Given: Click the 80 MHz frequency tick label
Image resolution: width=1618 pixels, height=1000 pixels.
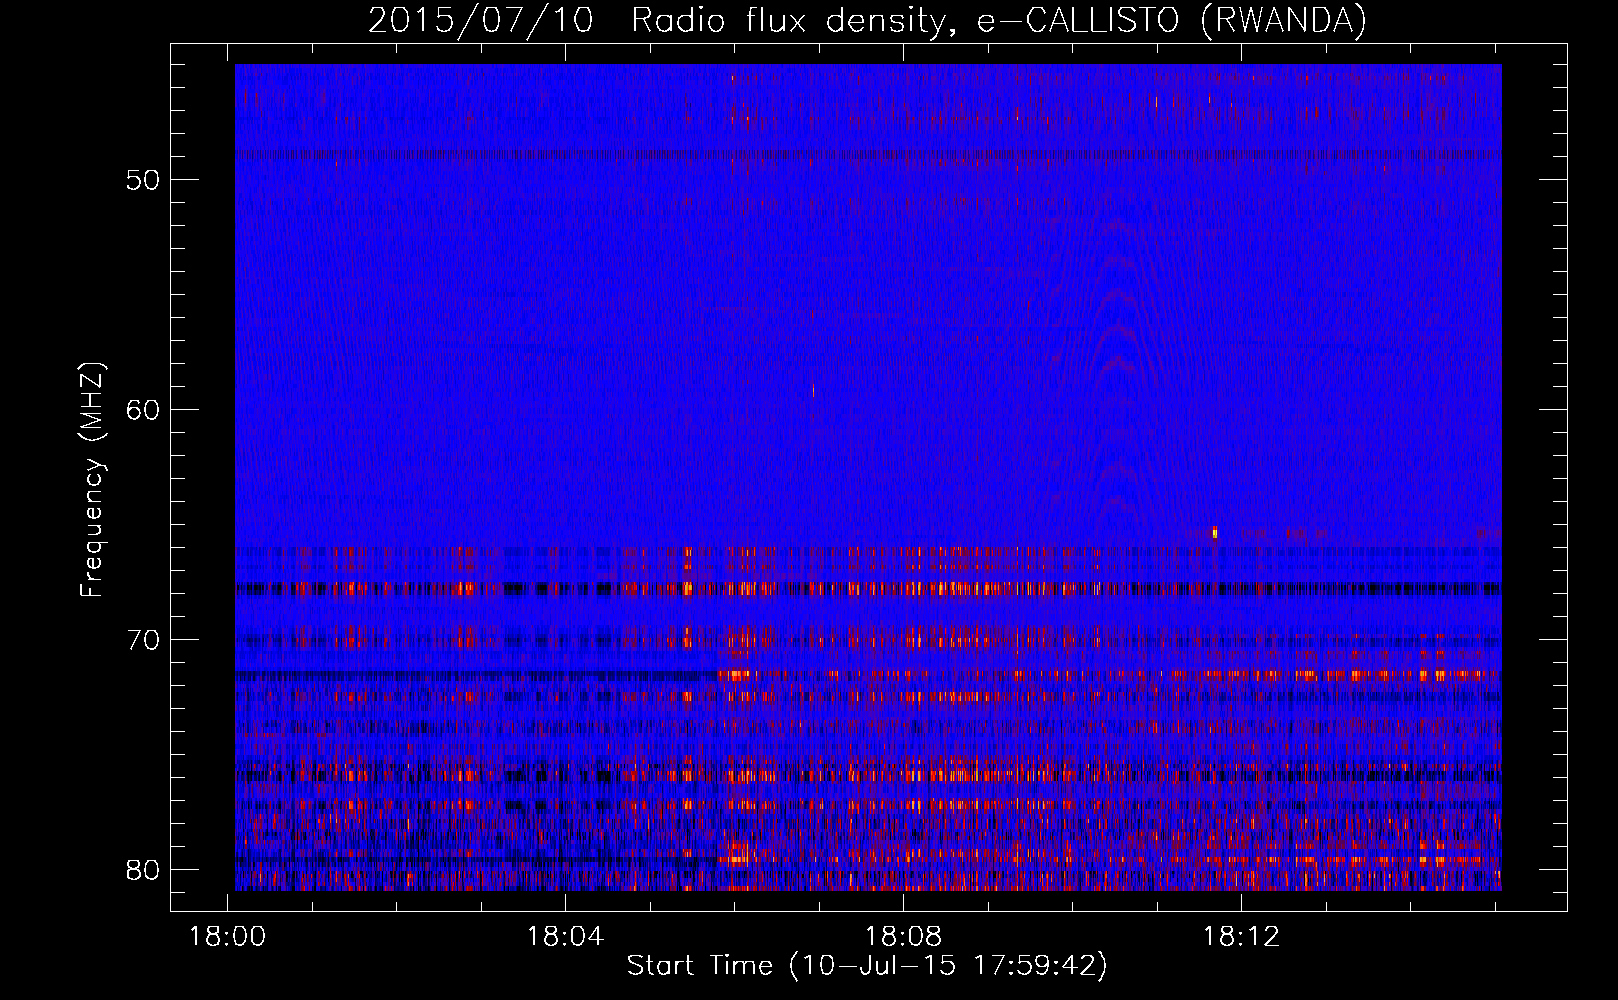Looking at the screenshot, I should tap(144, 869).
